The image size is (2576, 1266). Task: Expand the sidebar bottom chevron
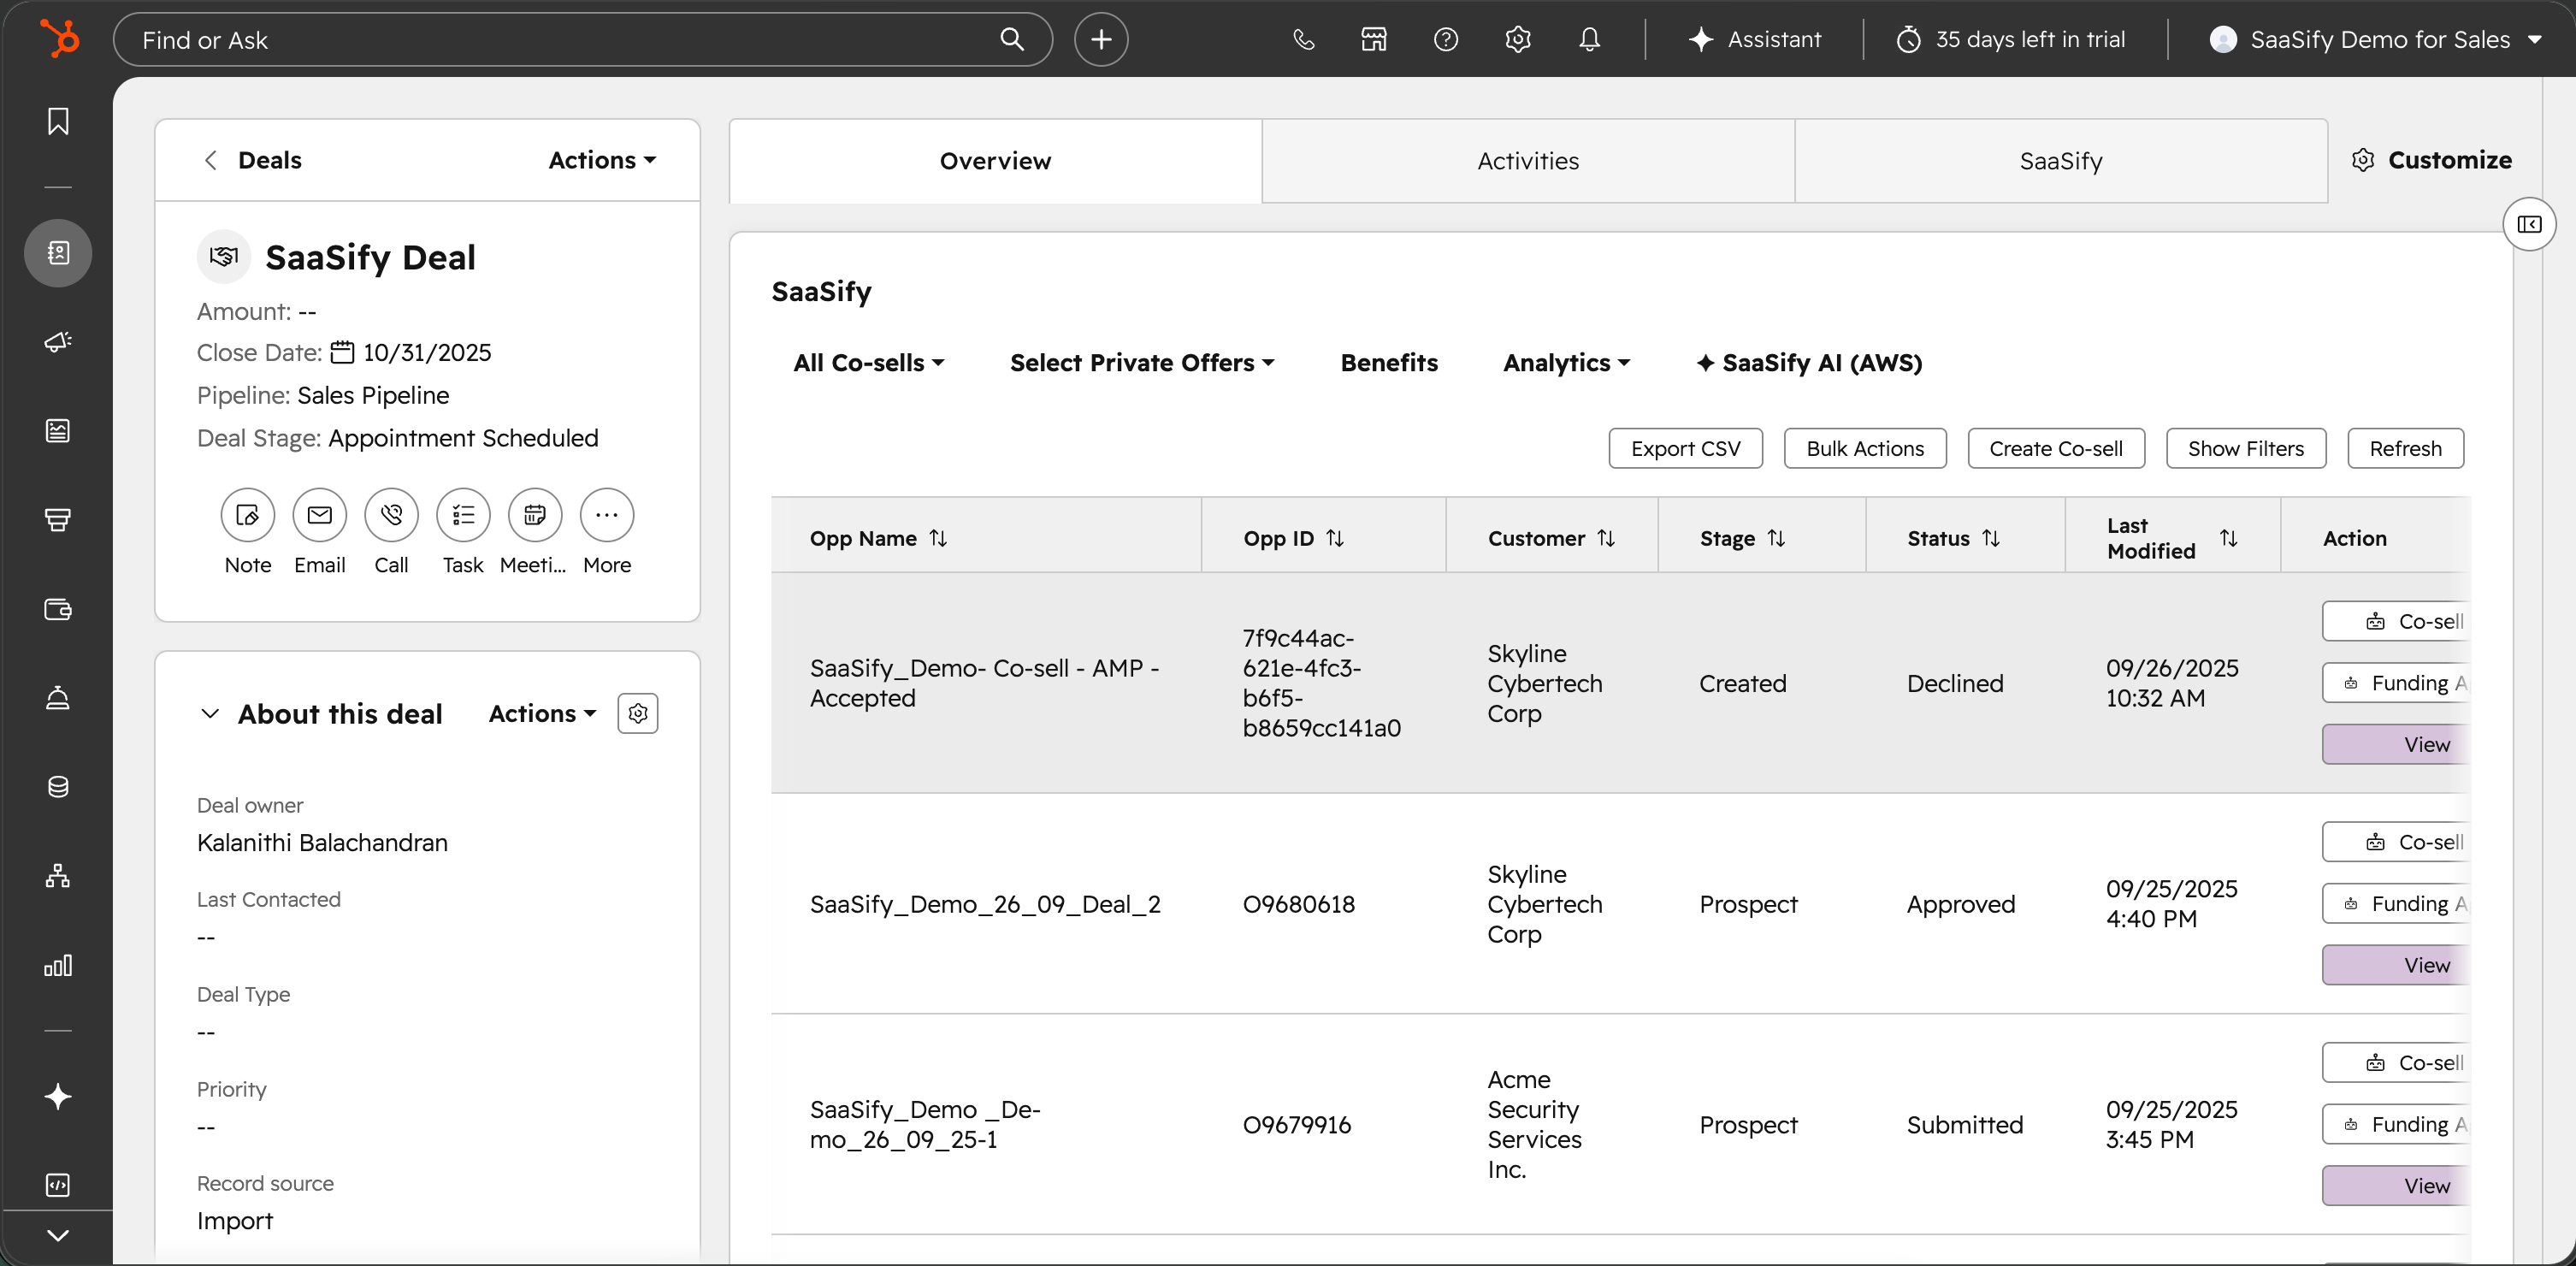tap(58, 1236)
